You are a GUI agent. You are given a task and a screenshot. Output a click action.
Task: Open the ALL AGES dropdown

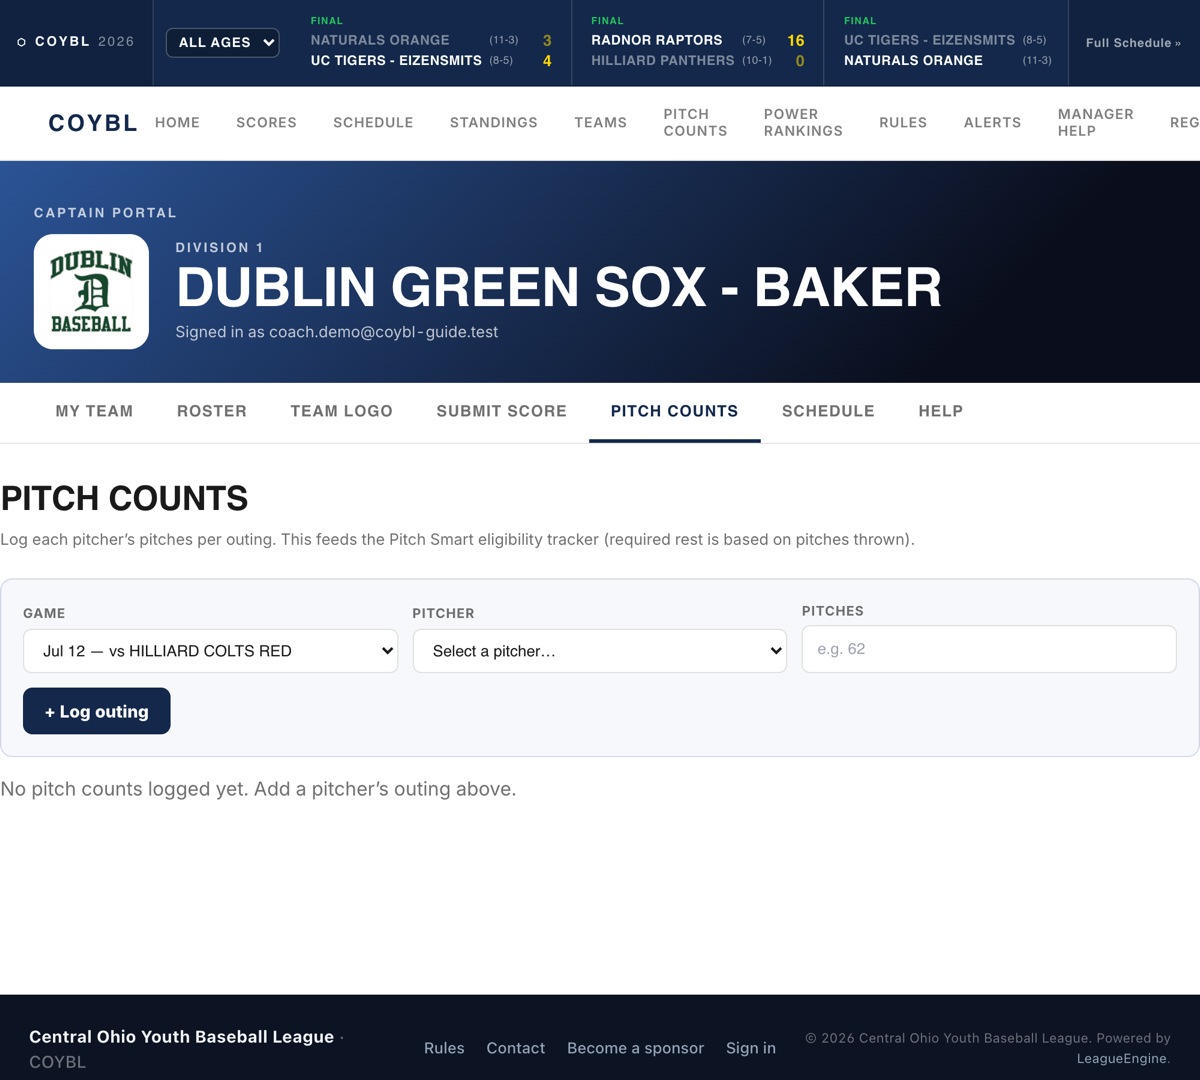click(222, 42)
